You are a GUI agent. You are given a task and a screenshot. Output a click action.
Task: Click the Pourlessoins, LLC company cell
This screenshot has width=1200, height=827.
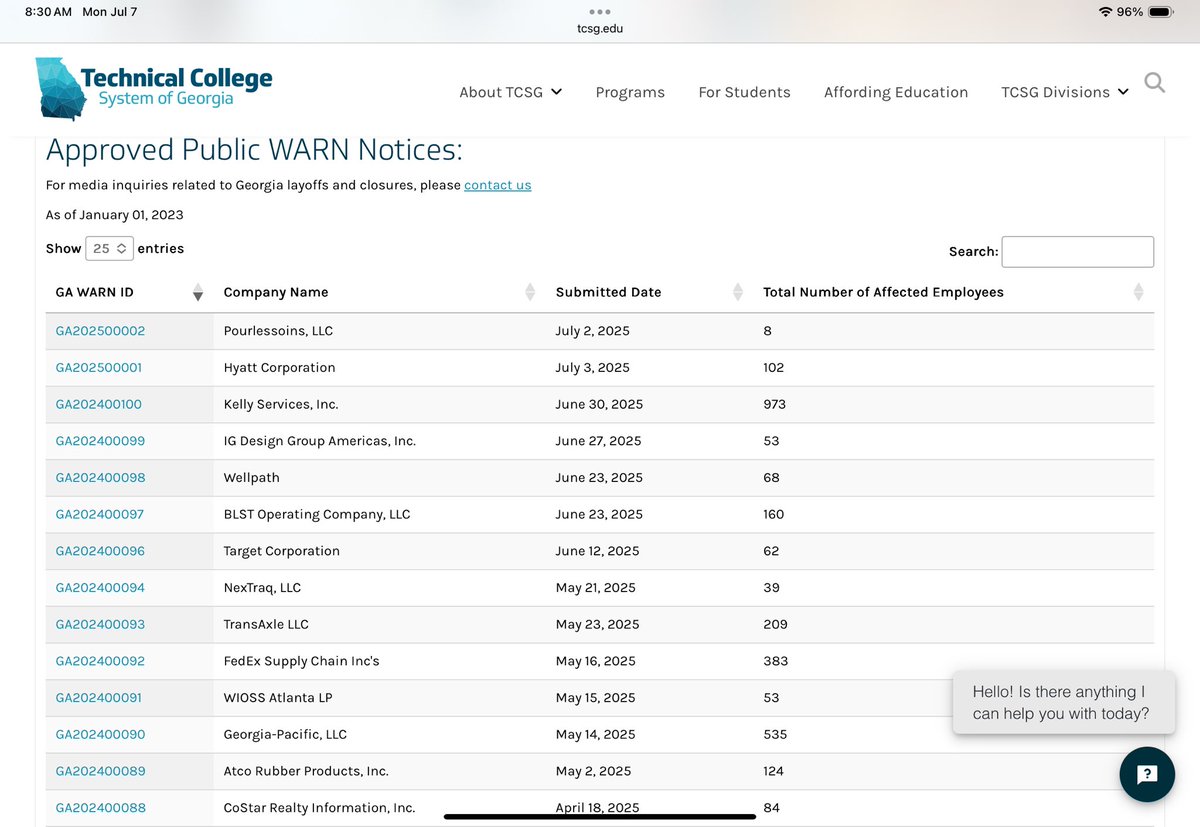(x=279, y=331)
